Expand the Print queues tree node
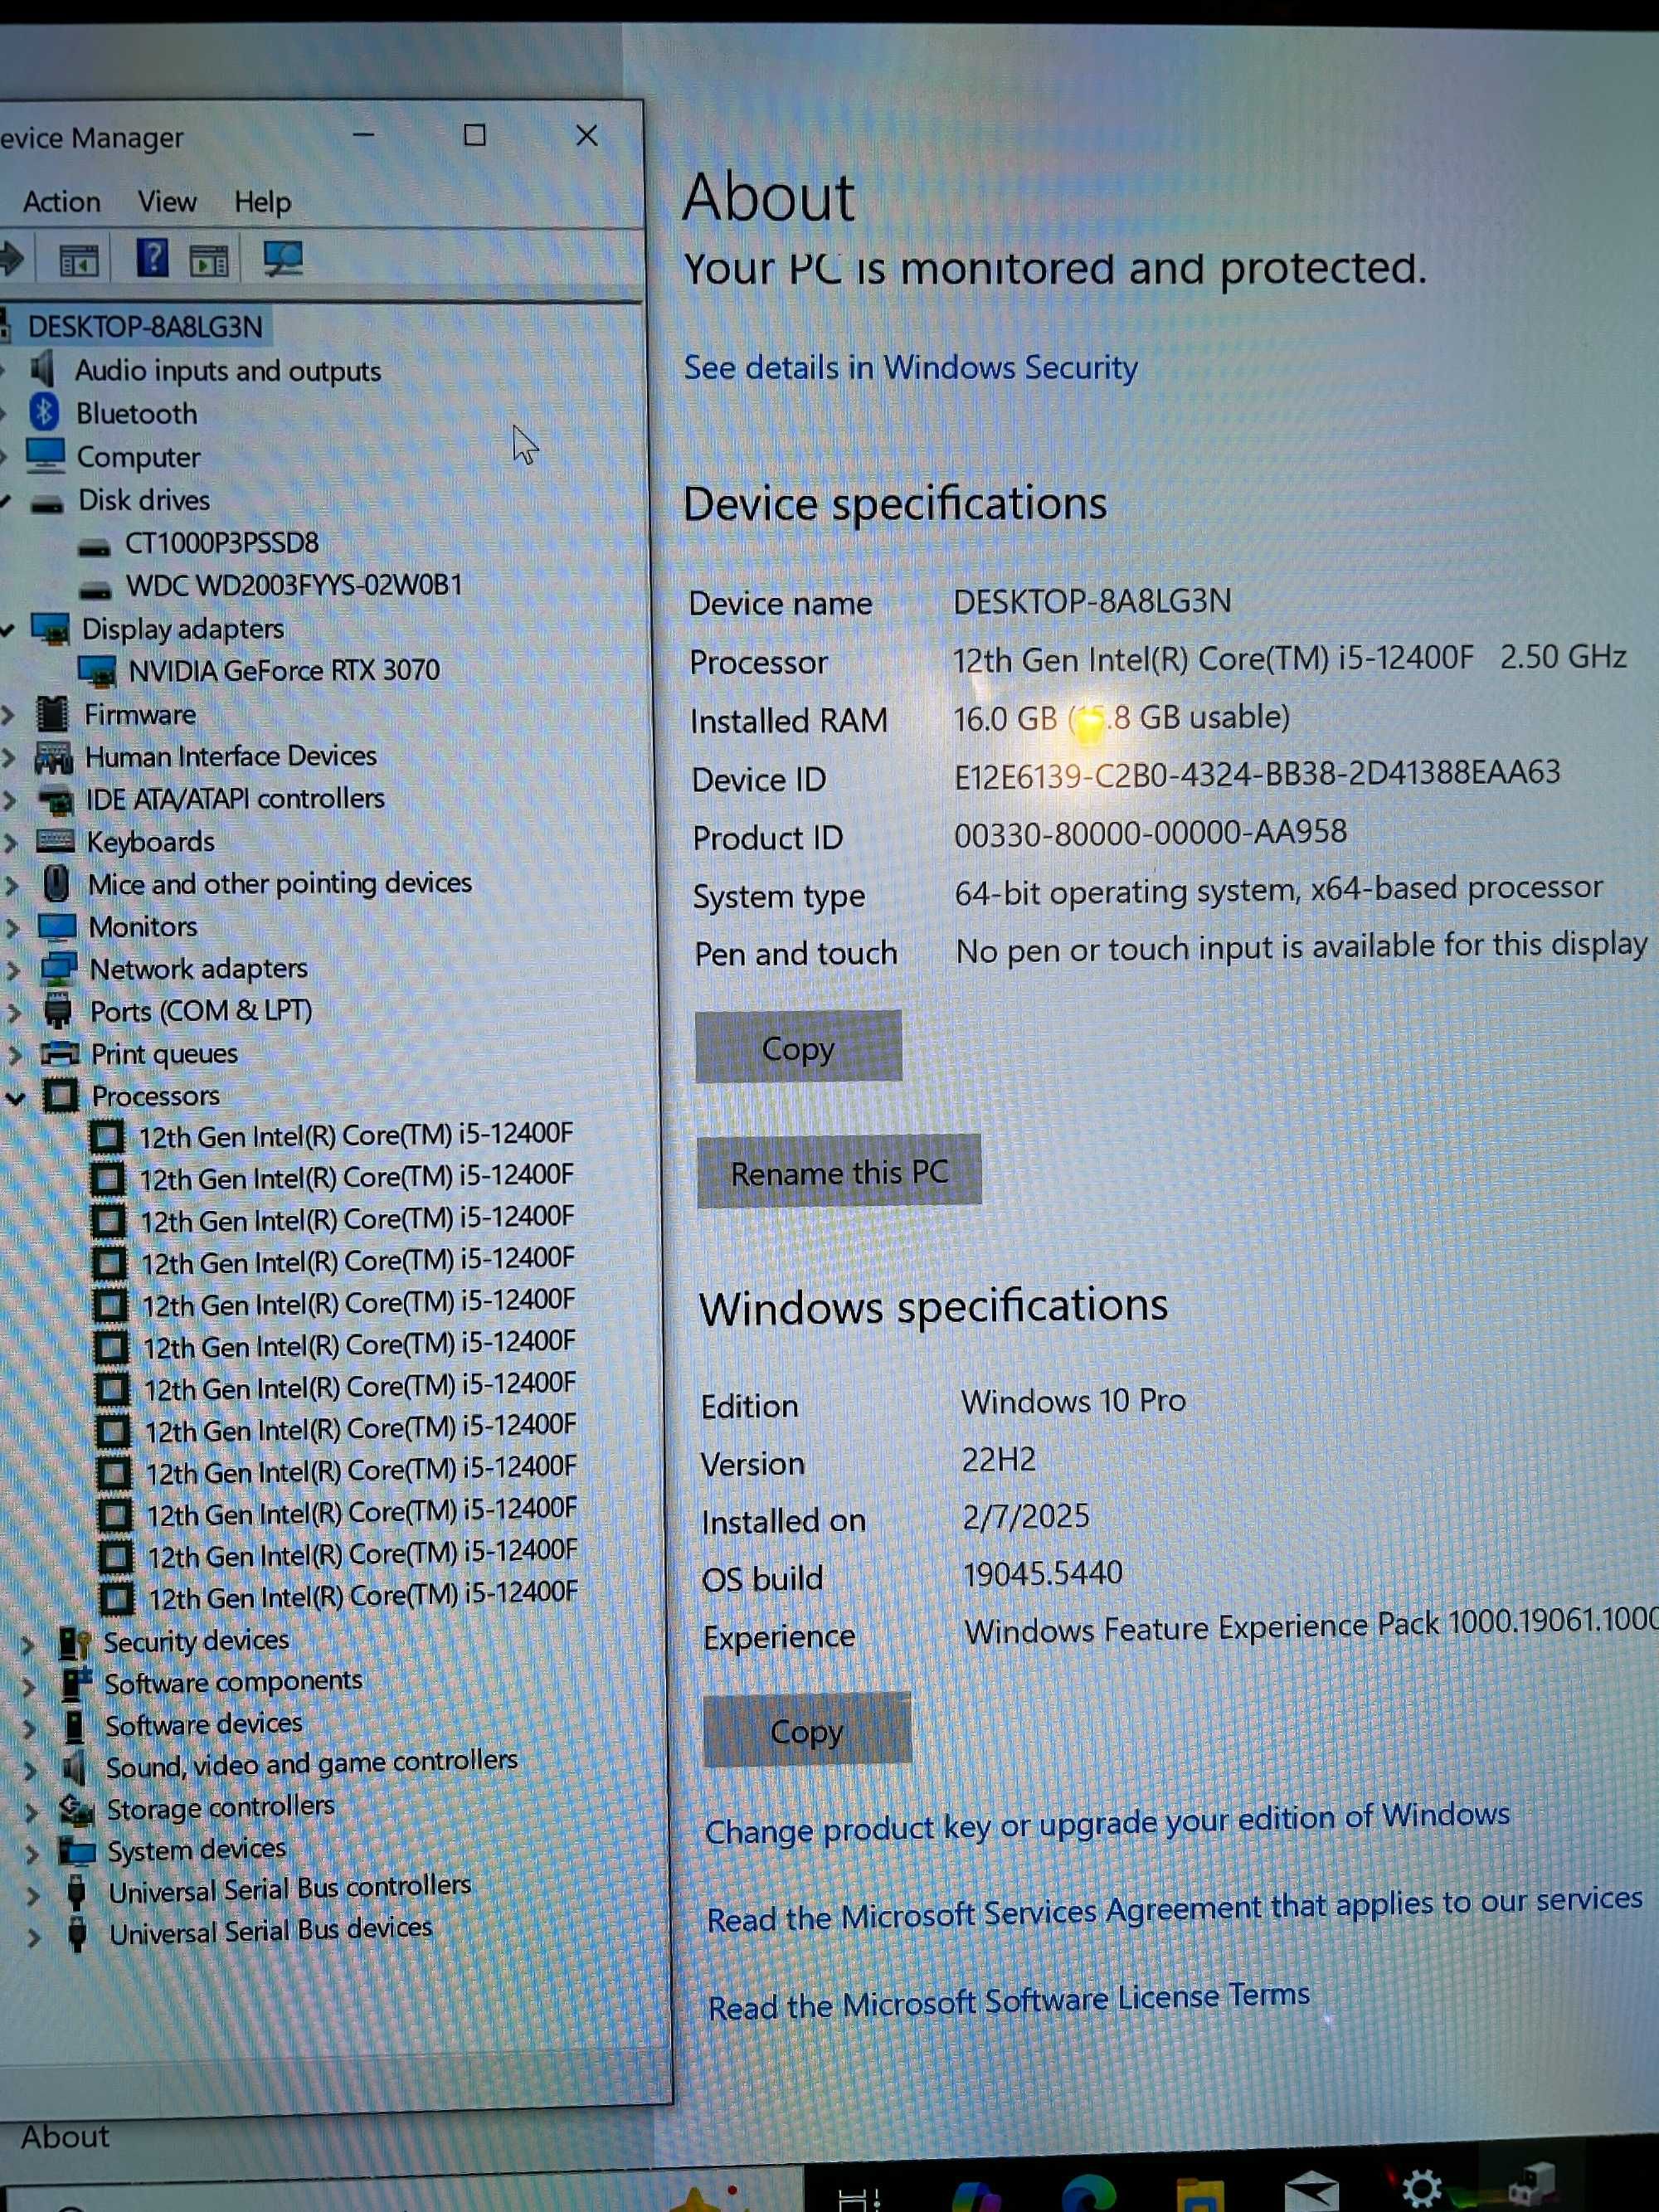 [14, 1054]
